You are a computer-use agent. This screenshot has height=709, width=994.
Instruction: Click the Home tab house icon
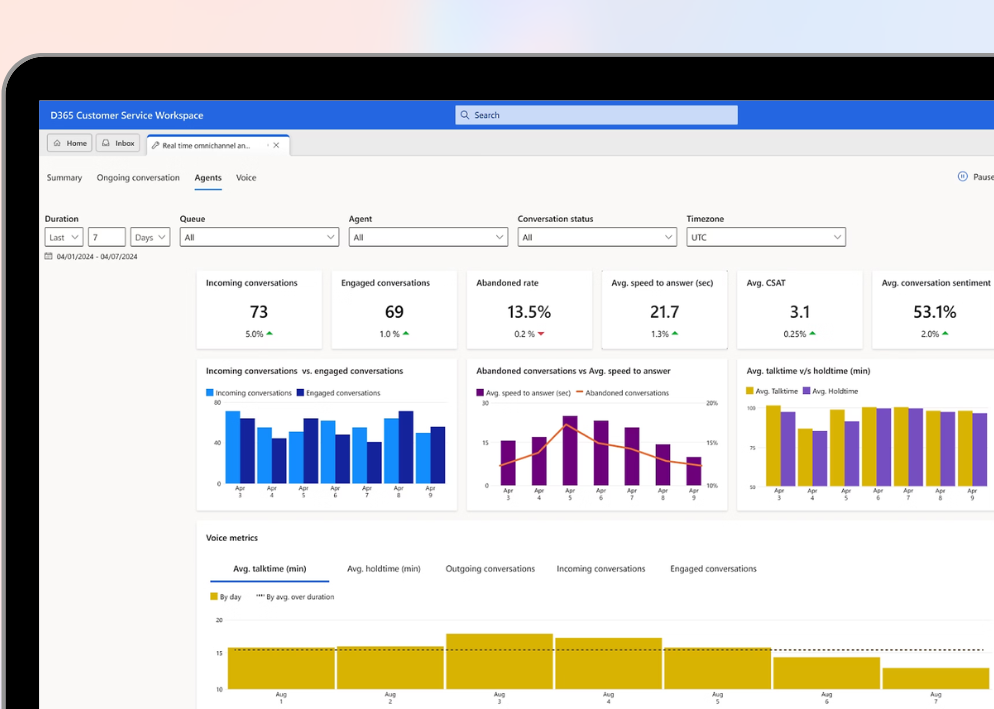57,143
